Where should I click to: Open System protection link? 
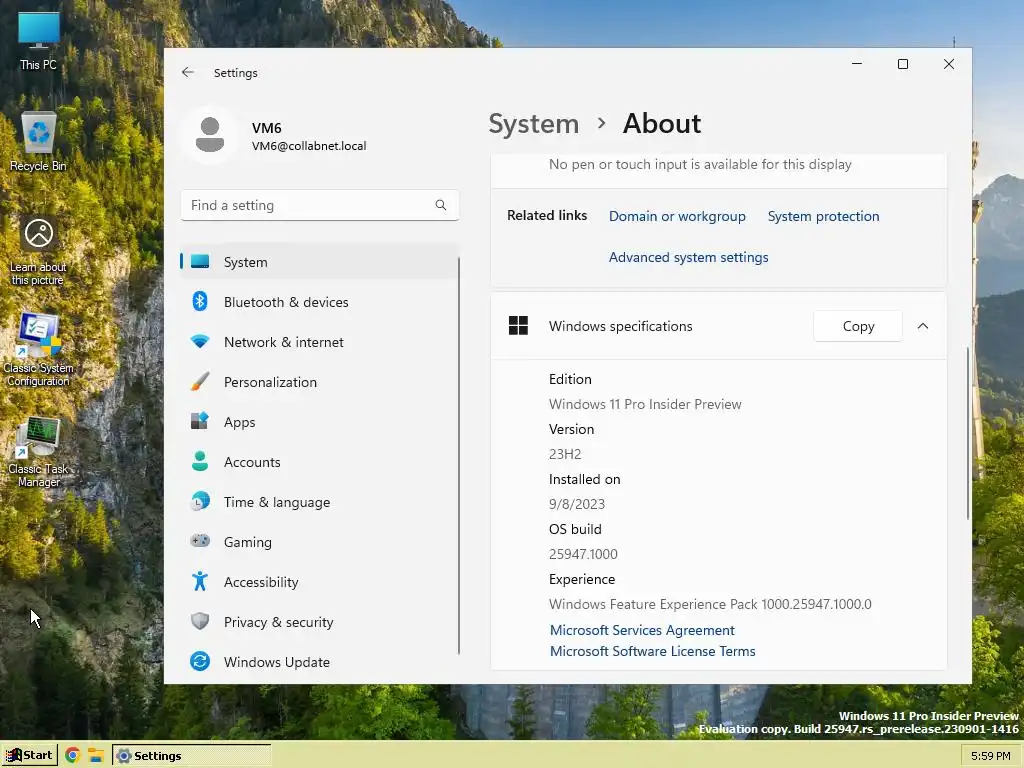824,216
